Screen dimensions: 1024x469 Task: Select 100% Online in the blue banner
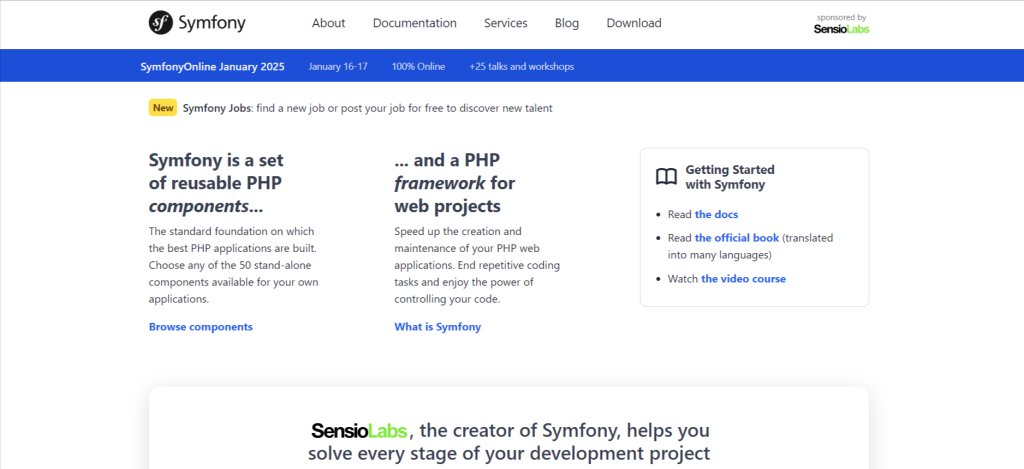pyautogui.click(x=418, y=67)
